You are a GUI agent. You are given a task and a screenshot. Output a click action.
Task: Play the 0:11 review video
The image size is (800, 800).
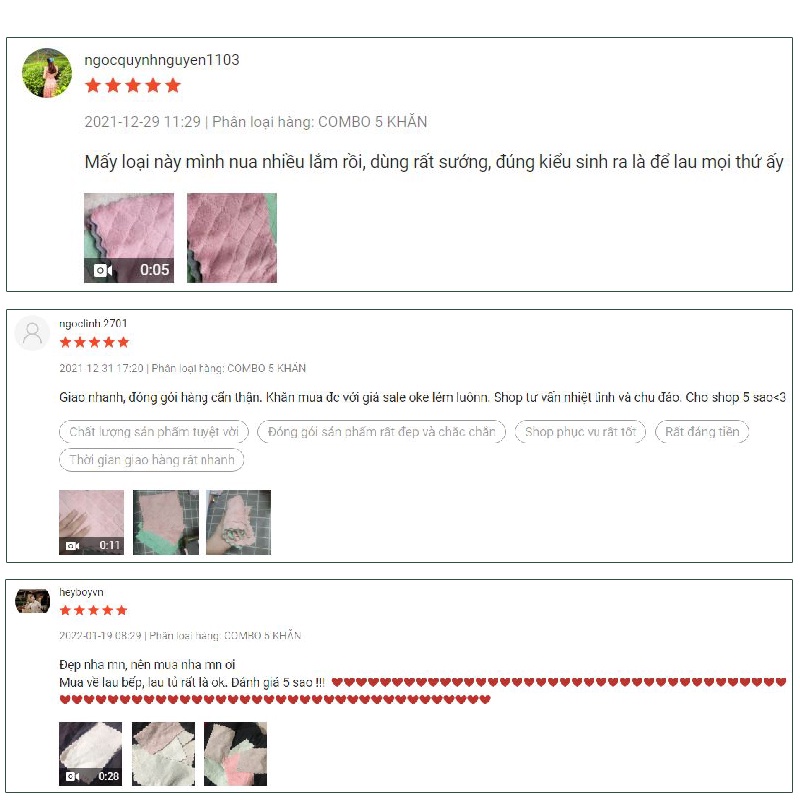91,522
